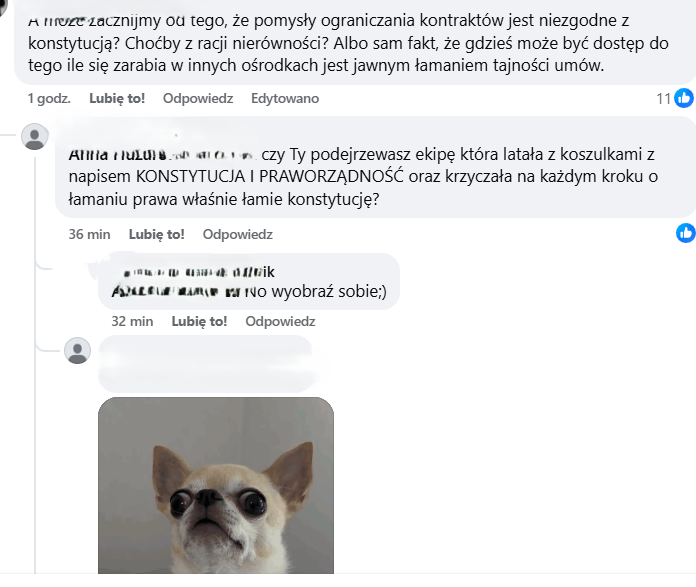Click Odpowiedz under the 32 min reply
The width and height of the screenshot is (696, 587).
click(280, 321)
